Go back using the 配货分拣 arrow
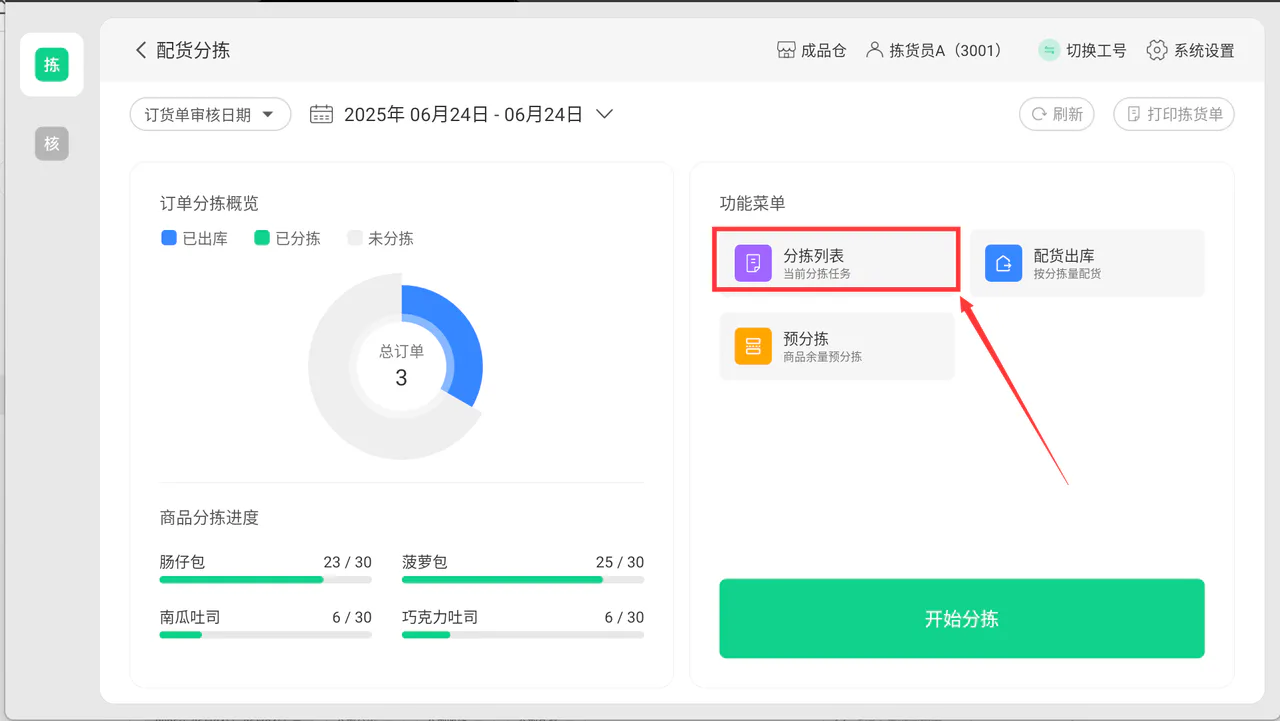This screenshot has height=721, width=1280. (141, 50)
